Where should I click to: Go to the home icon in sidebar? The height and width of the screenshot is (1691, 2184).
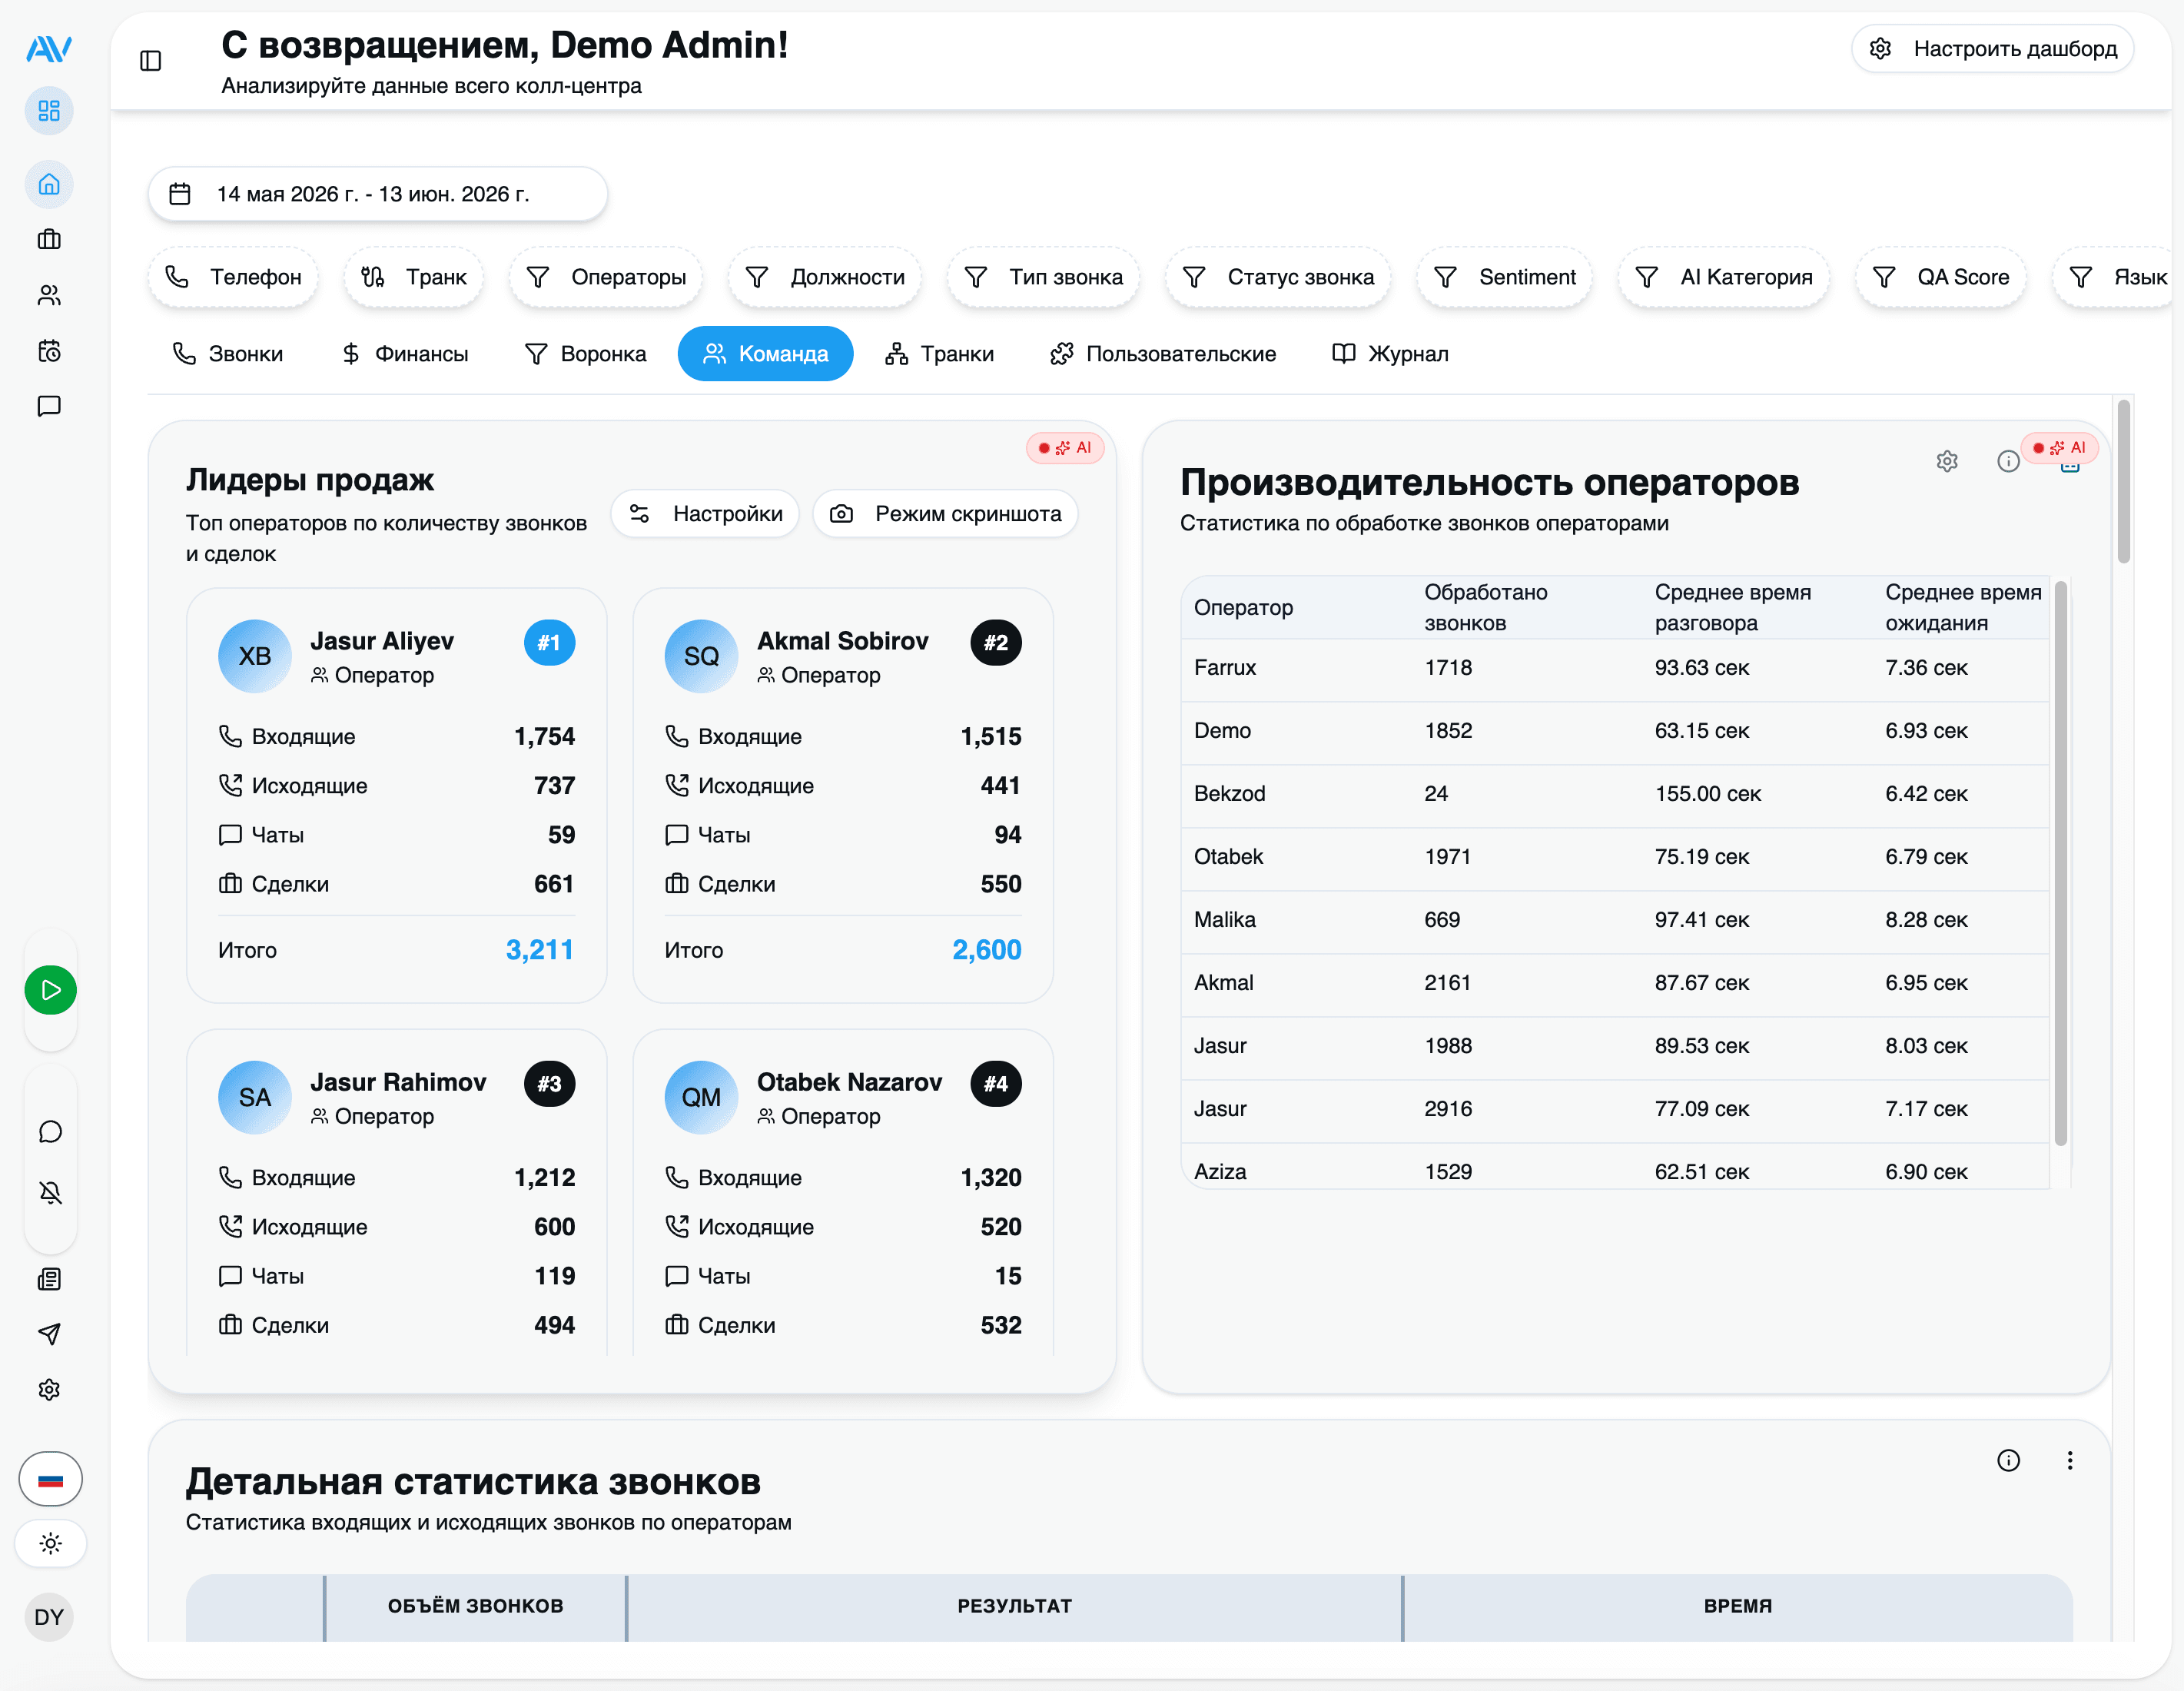click(x=49, y=184)
